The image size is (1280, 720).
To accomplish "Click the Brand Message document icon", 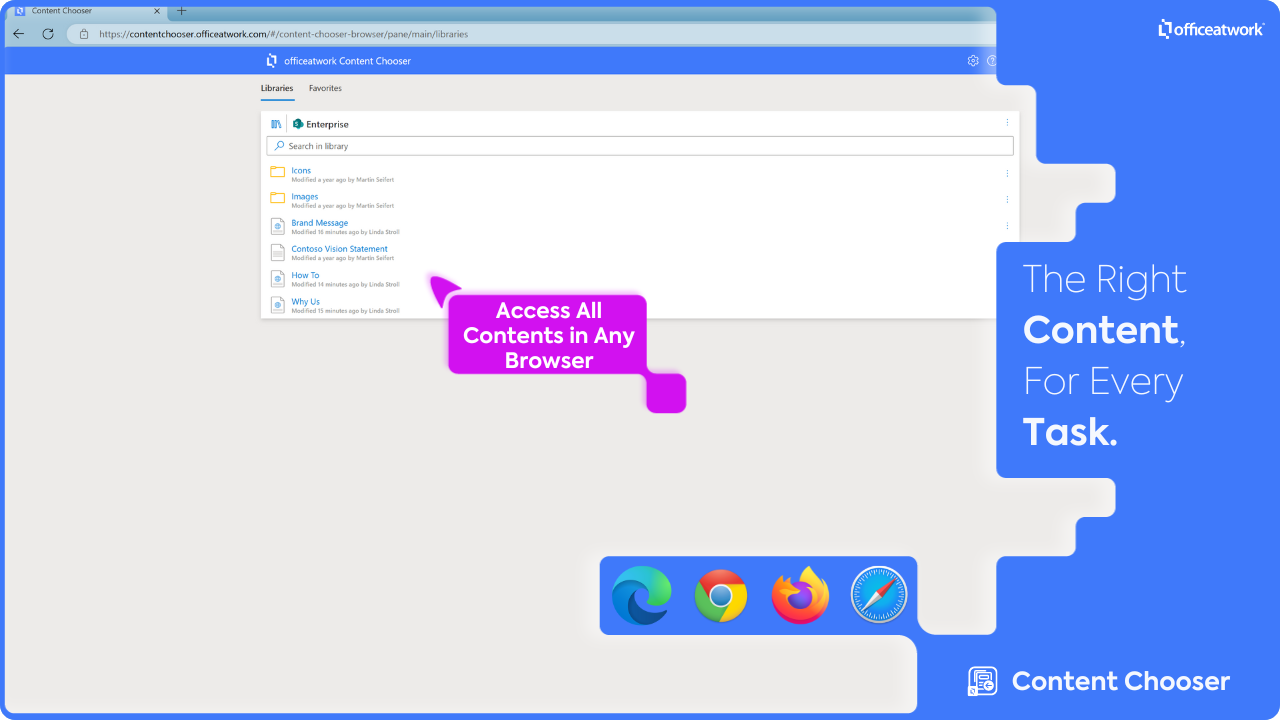I will click(278, 226).
